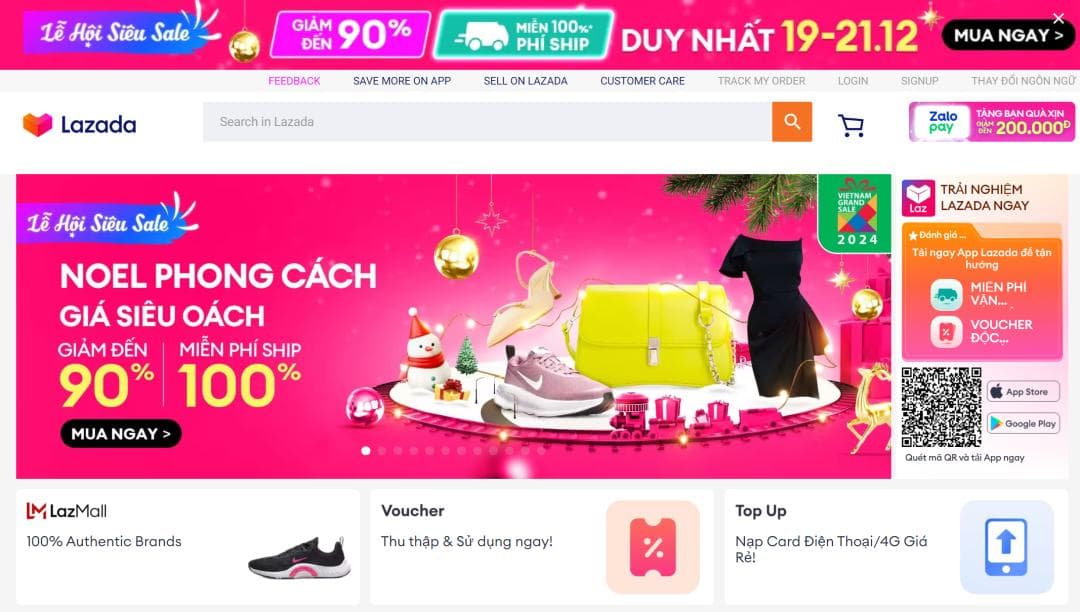The height and width of the screenshot is (612, 1080).
Task: Select the second carousel slide dot
Action: pyautogui.click(x=382, y=451)
